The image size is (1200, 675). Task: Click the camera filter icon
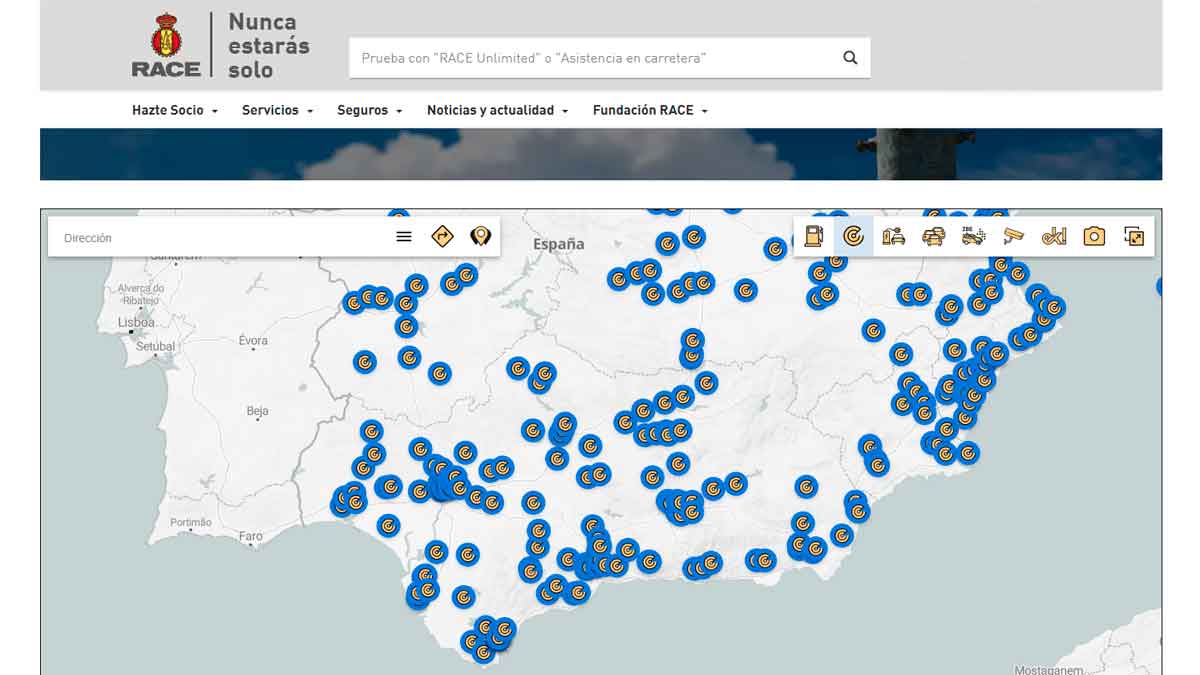1093,236
